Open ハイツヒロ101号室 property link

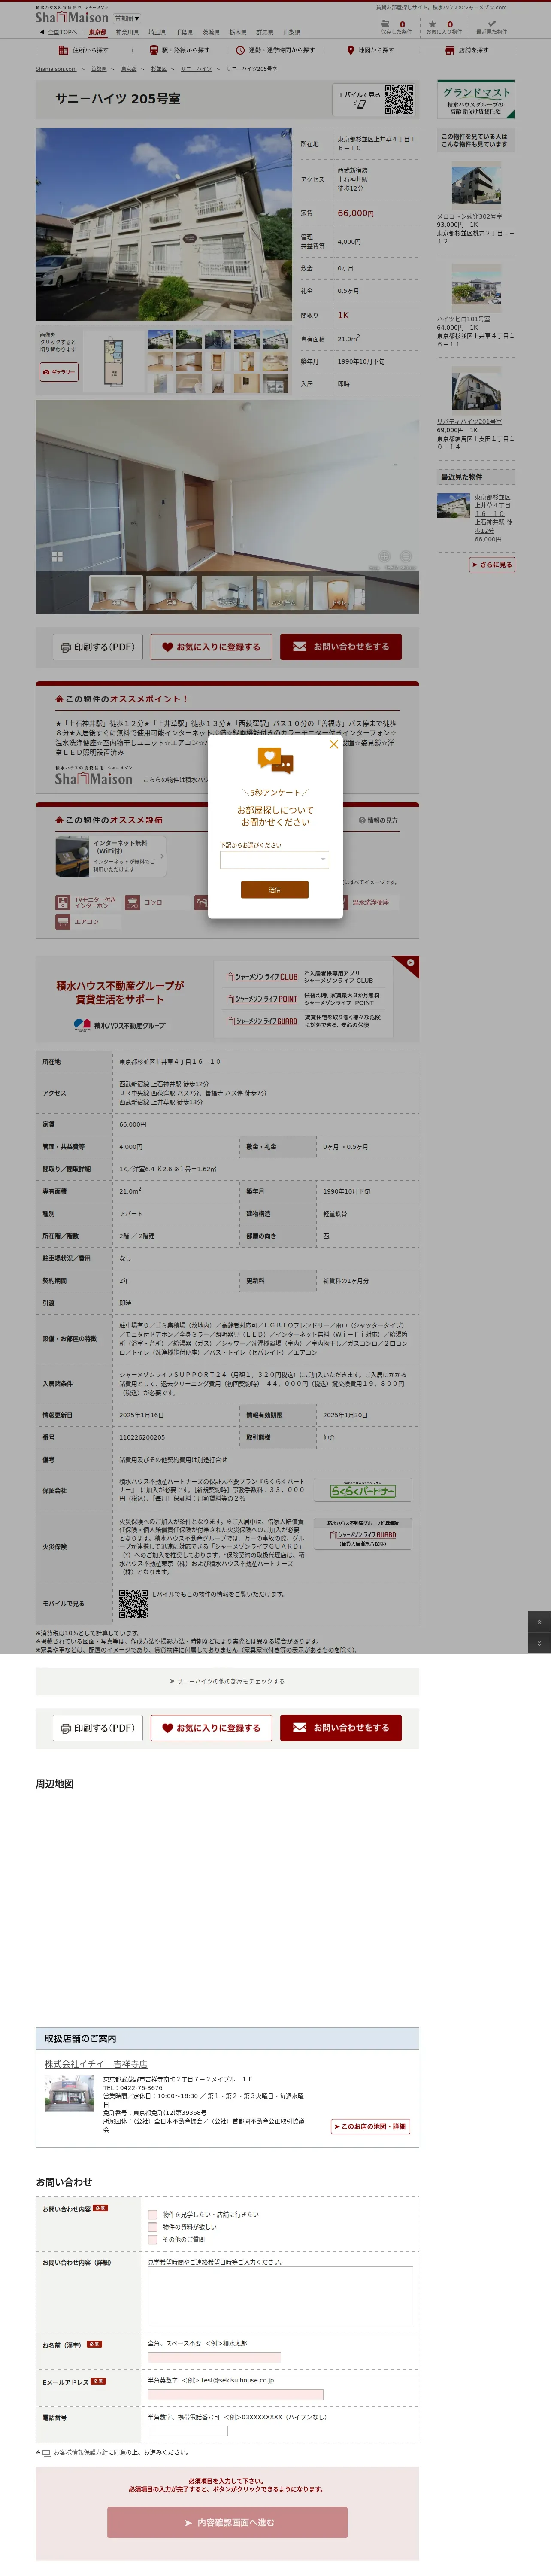pos(463,319)
